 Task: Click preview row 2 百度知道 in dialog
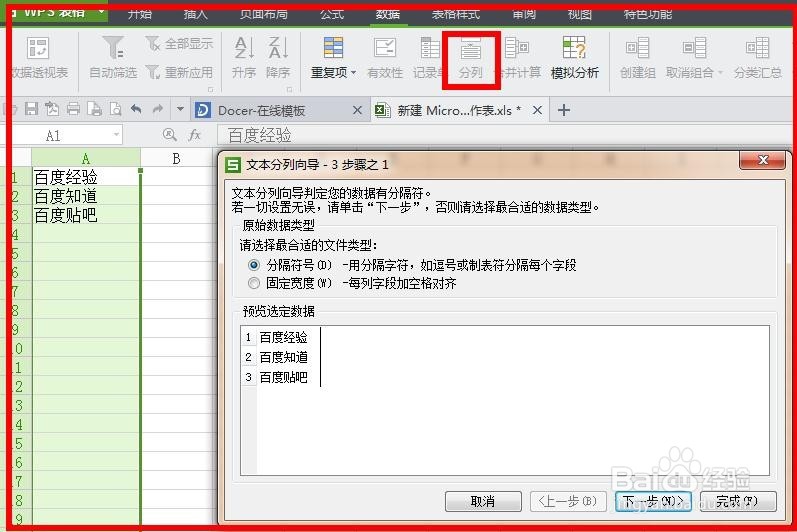(283, 357)
